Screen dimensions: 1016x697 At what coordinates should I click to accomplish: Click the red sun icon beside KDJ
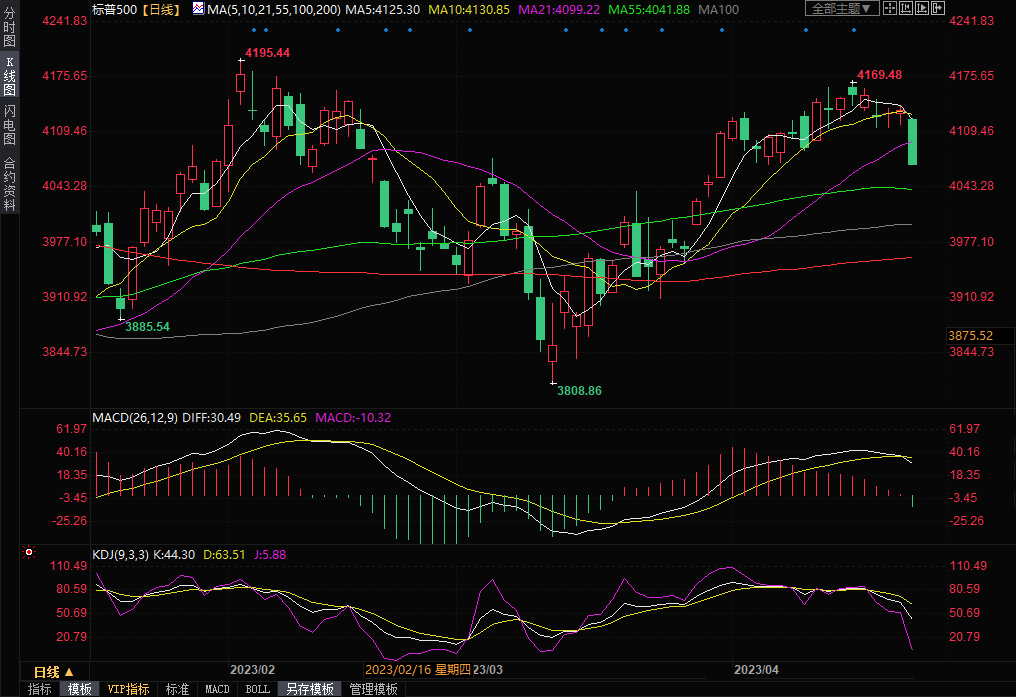(28, 552)
